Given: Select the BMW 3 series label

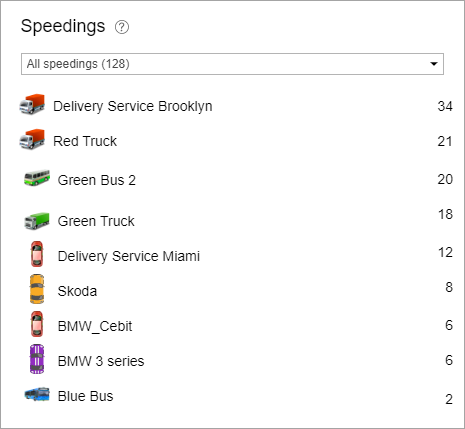Looking at the screenshot, I should click(101, 361).
